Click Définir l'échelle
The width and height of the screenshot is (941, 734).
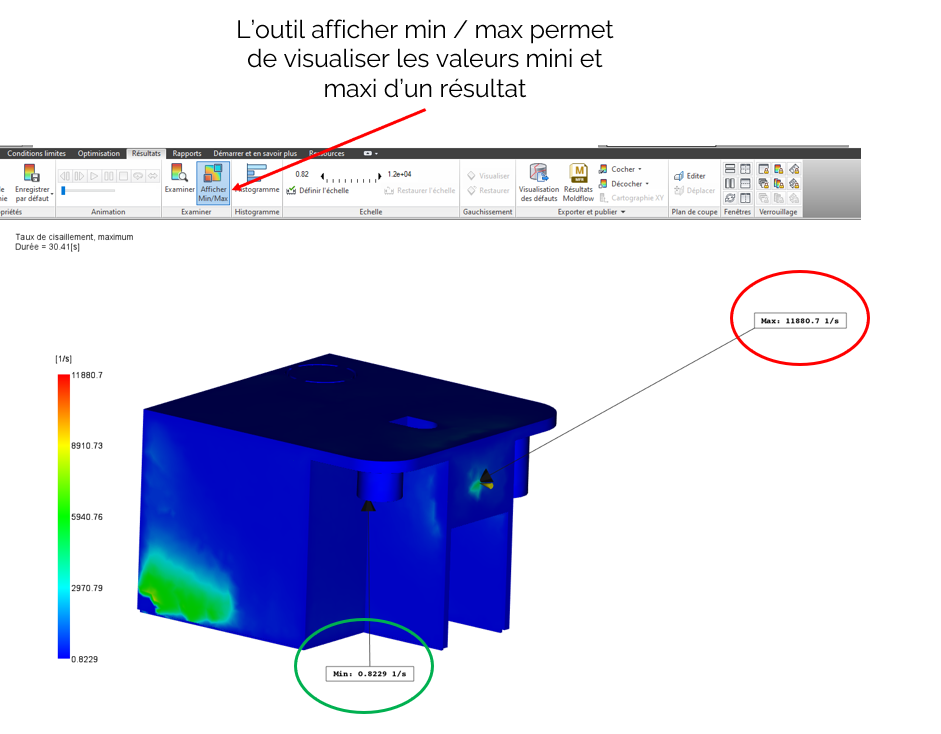[x=317, y=190]
